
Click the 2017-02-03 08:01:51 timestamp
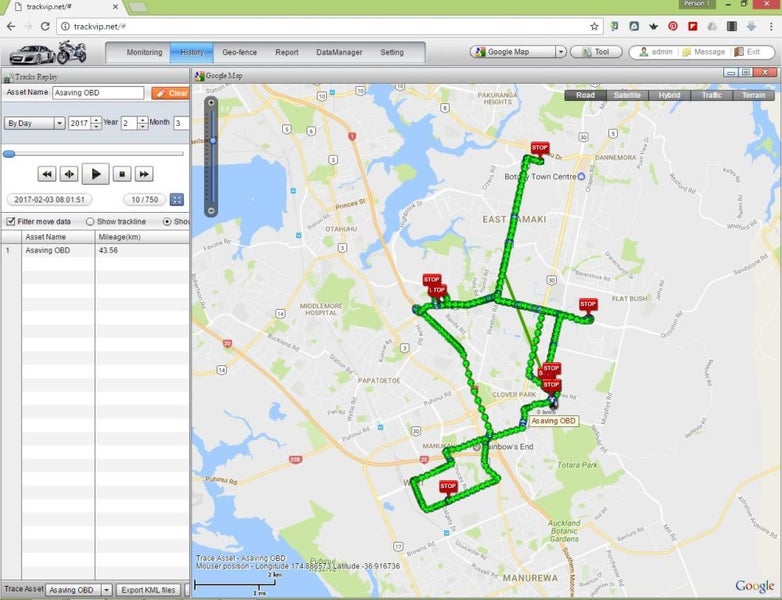[x=49, y=200]
